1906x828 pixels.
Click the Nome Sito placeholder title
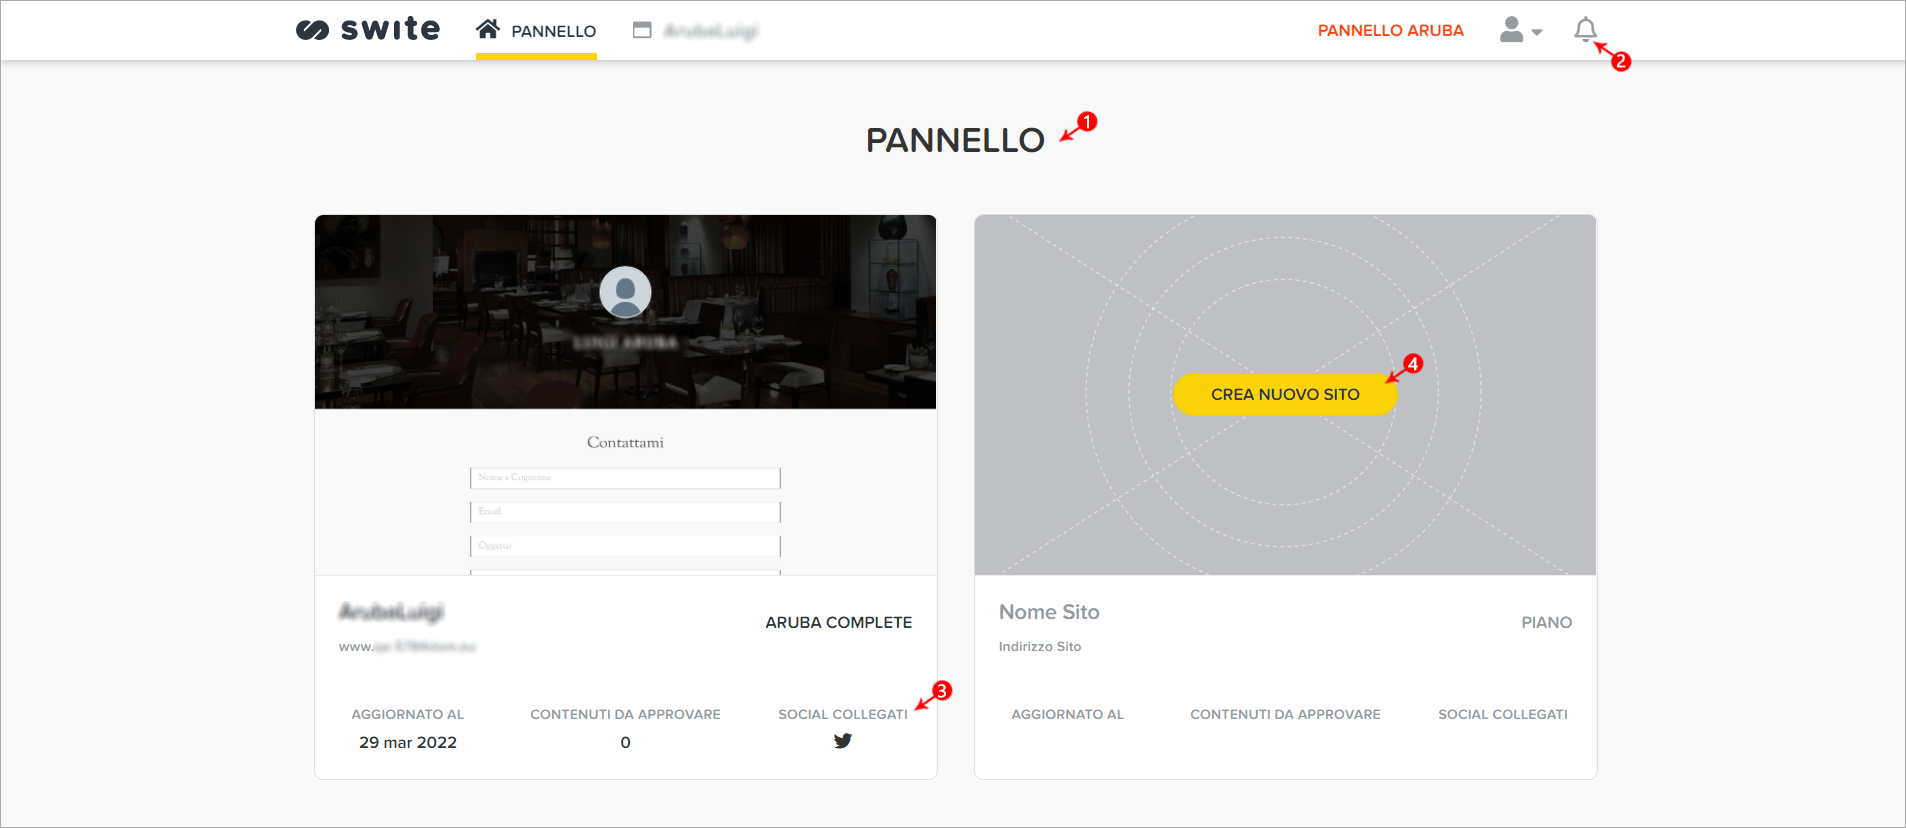coord(1049,612)
